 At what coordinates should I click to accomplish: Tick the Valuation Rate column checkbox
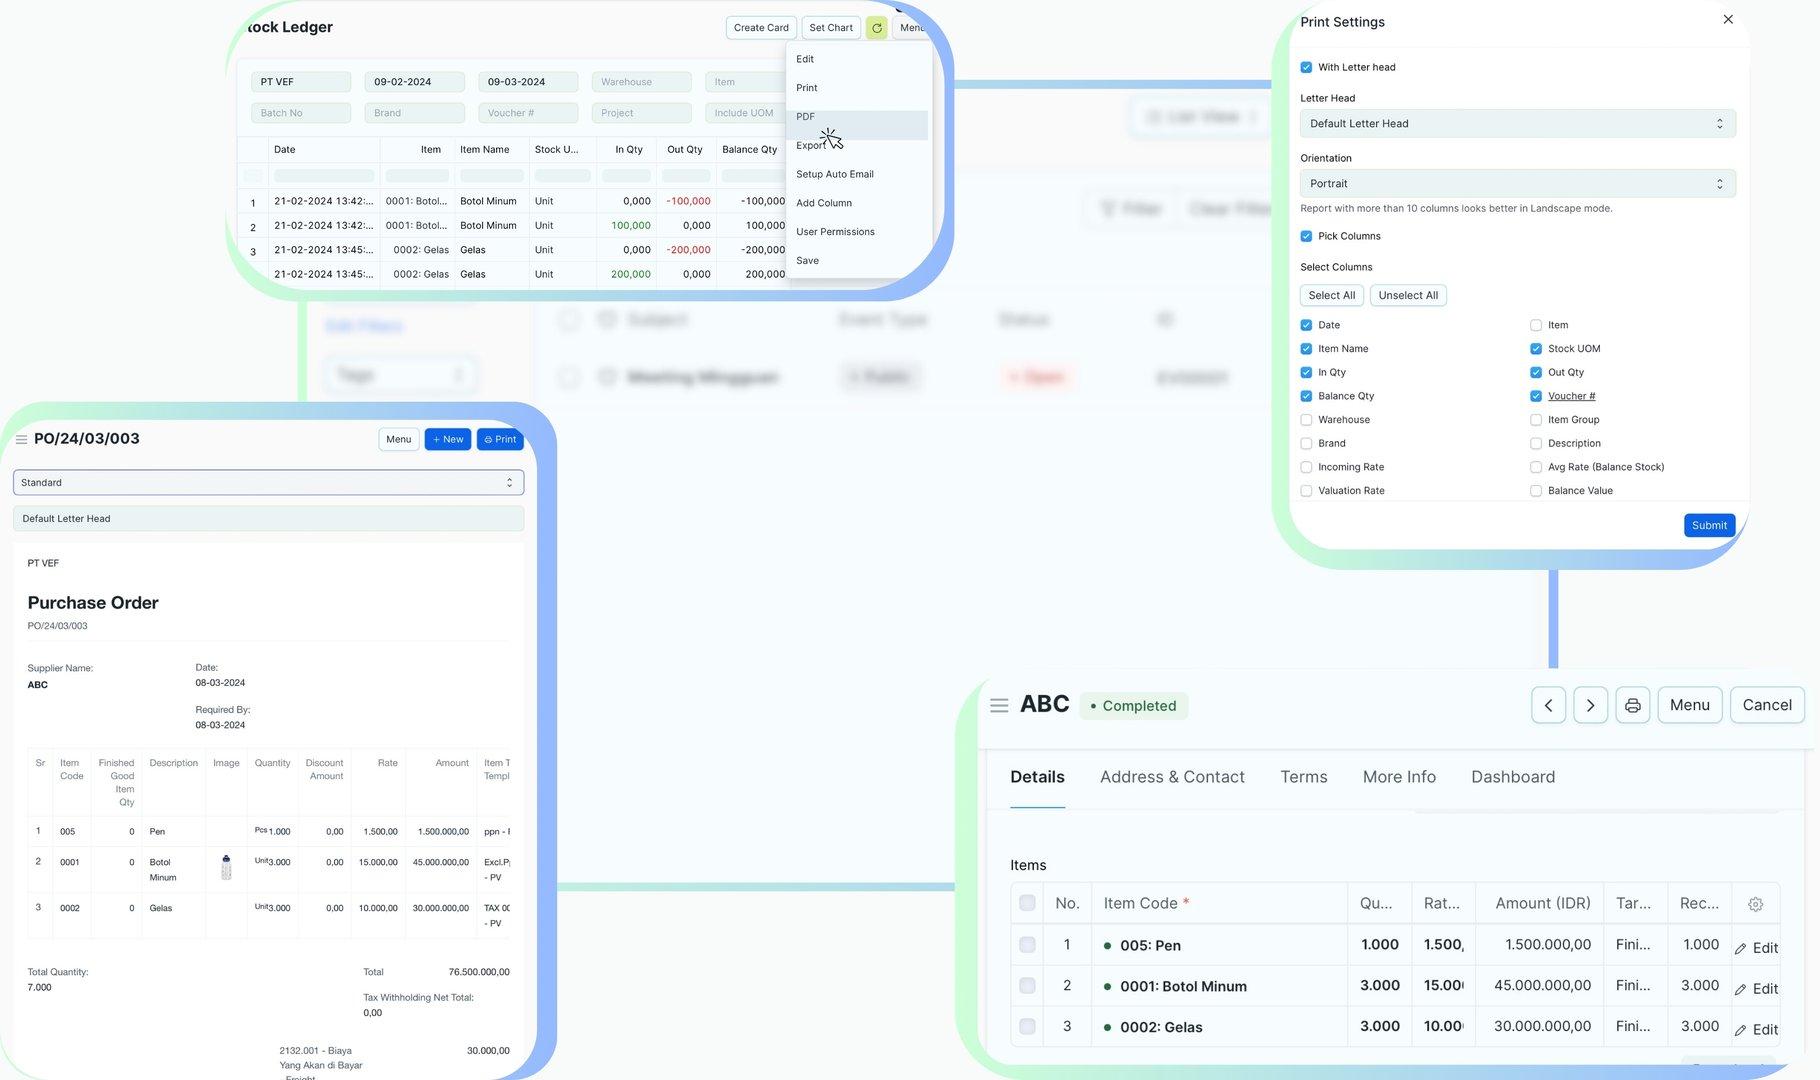pos(1306,491)
